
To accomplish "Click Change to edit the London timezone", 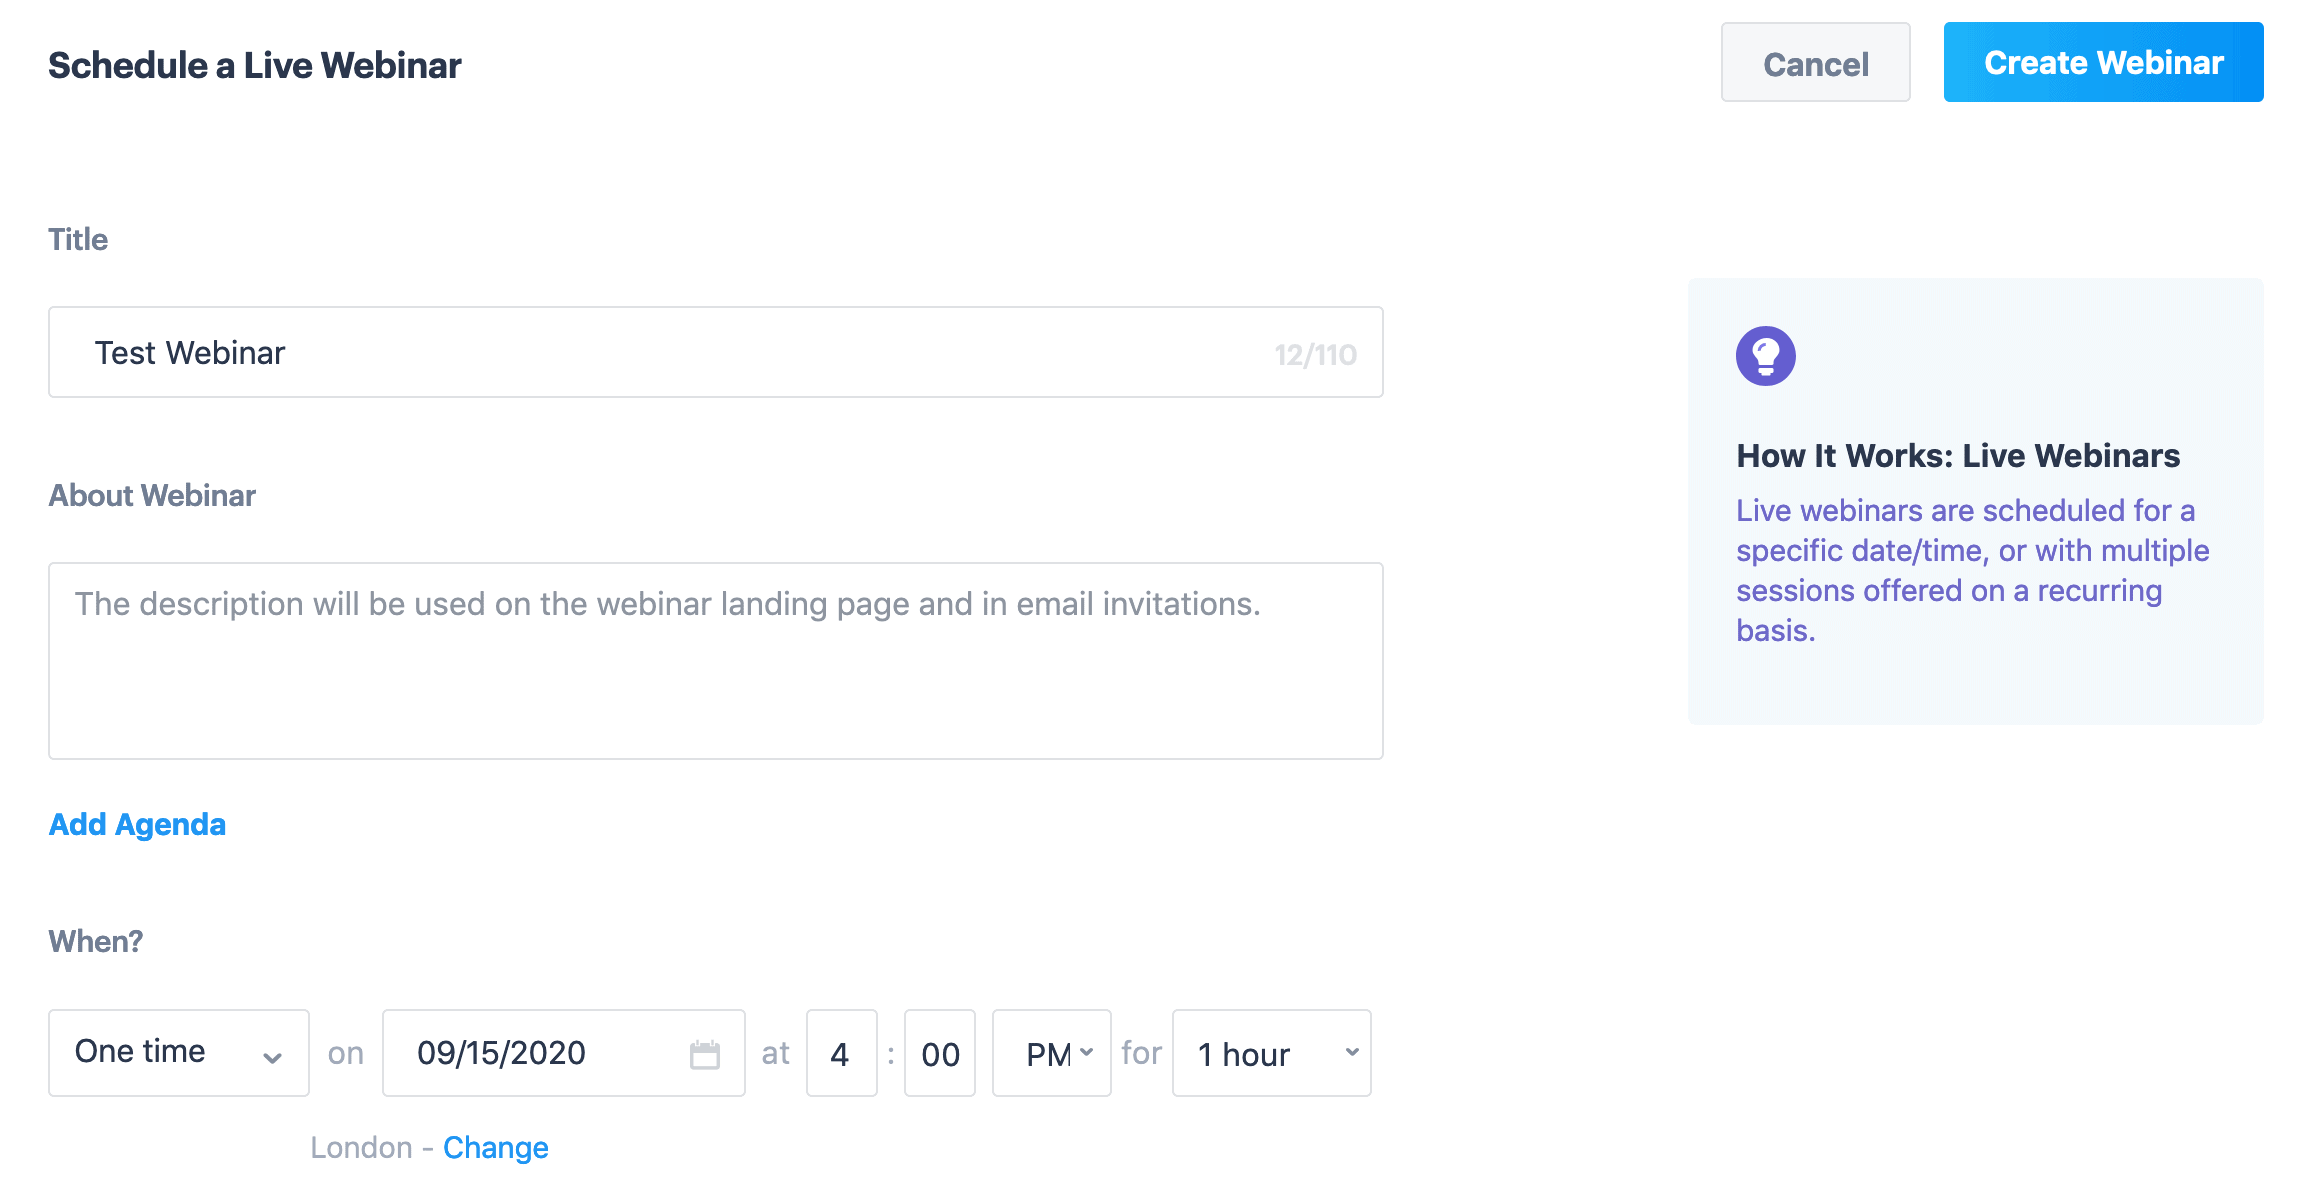I will [x=495, y=1147].
